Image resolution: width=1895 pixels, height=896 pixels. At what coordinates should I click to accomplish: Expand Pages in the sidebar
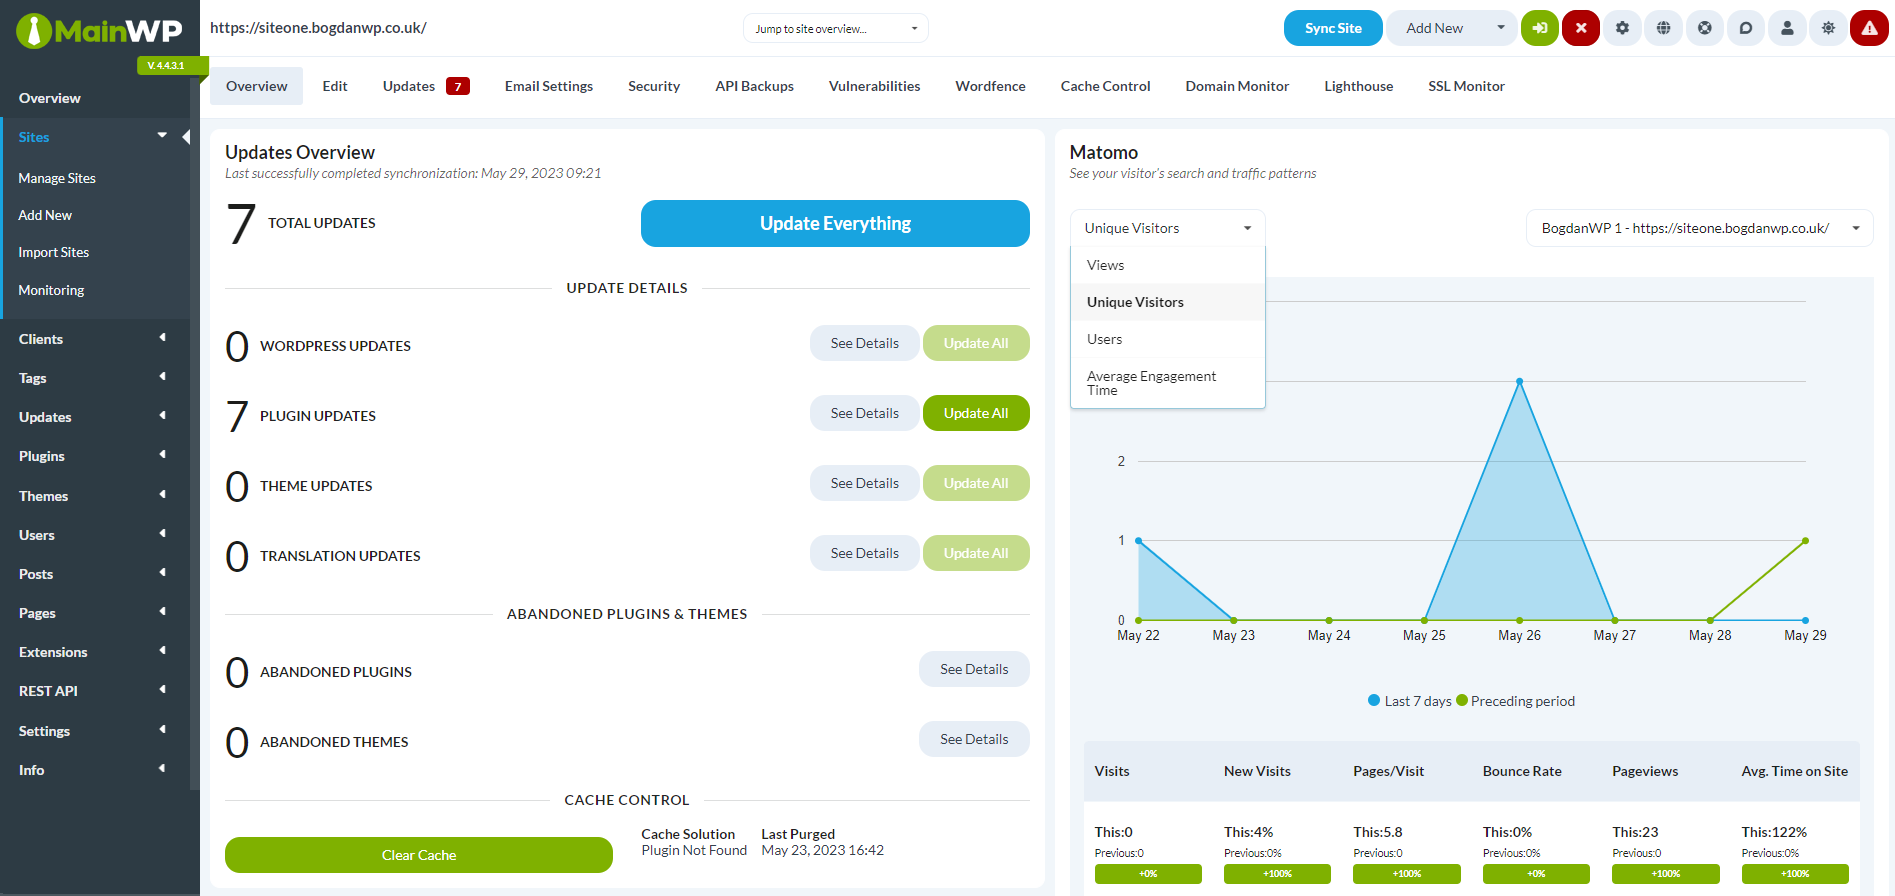pyautogui.click(x=162, y=612)
